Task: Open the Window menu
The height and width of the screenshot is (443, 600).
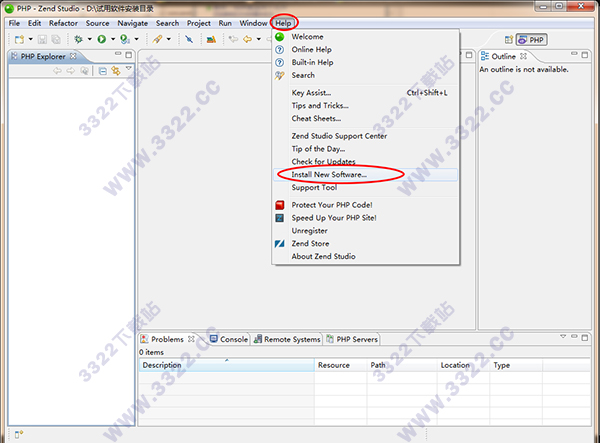Action: (253, 23)
